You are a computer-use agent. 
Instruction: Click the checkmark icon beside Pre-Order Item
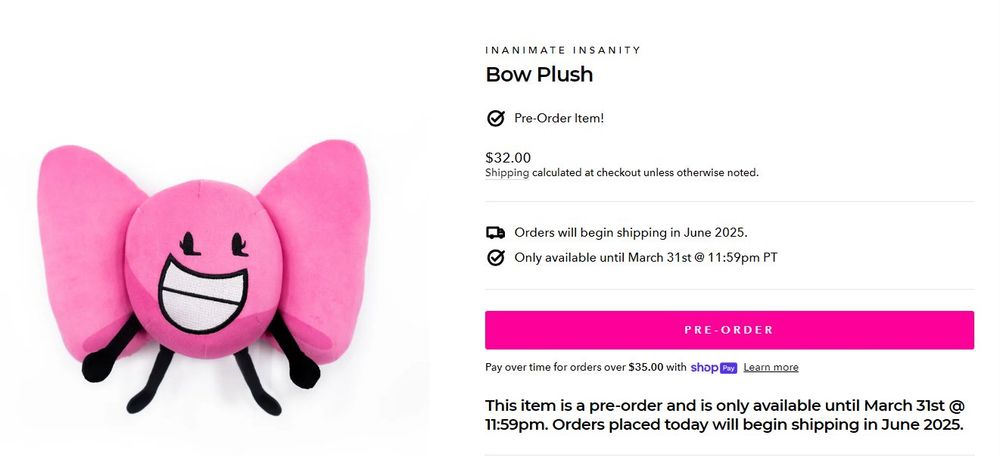coord(495,119)
